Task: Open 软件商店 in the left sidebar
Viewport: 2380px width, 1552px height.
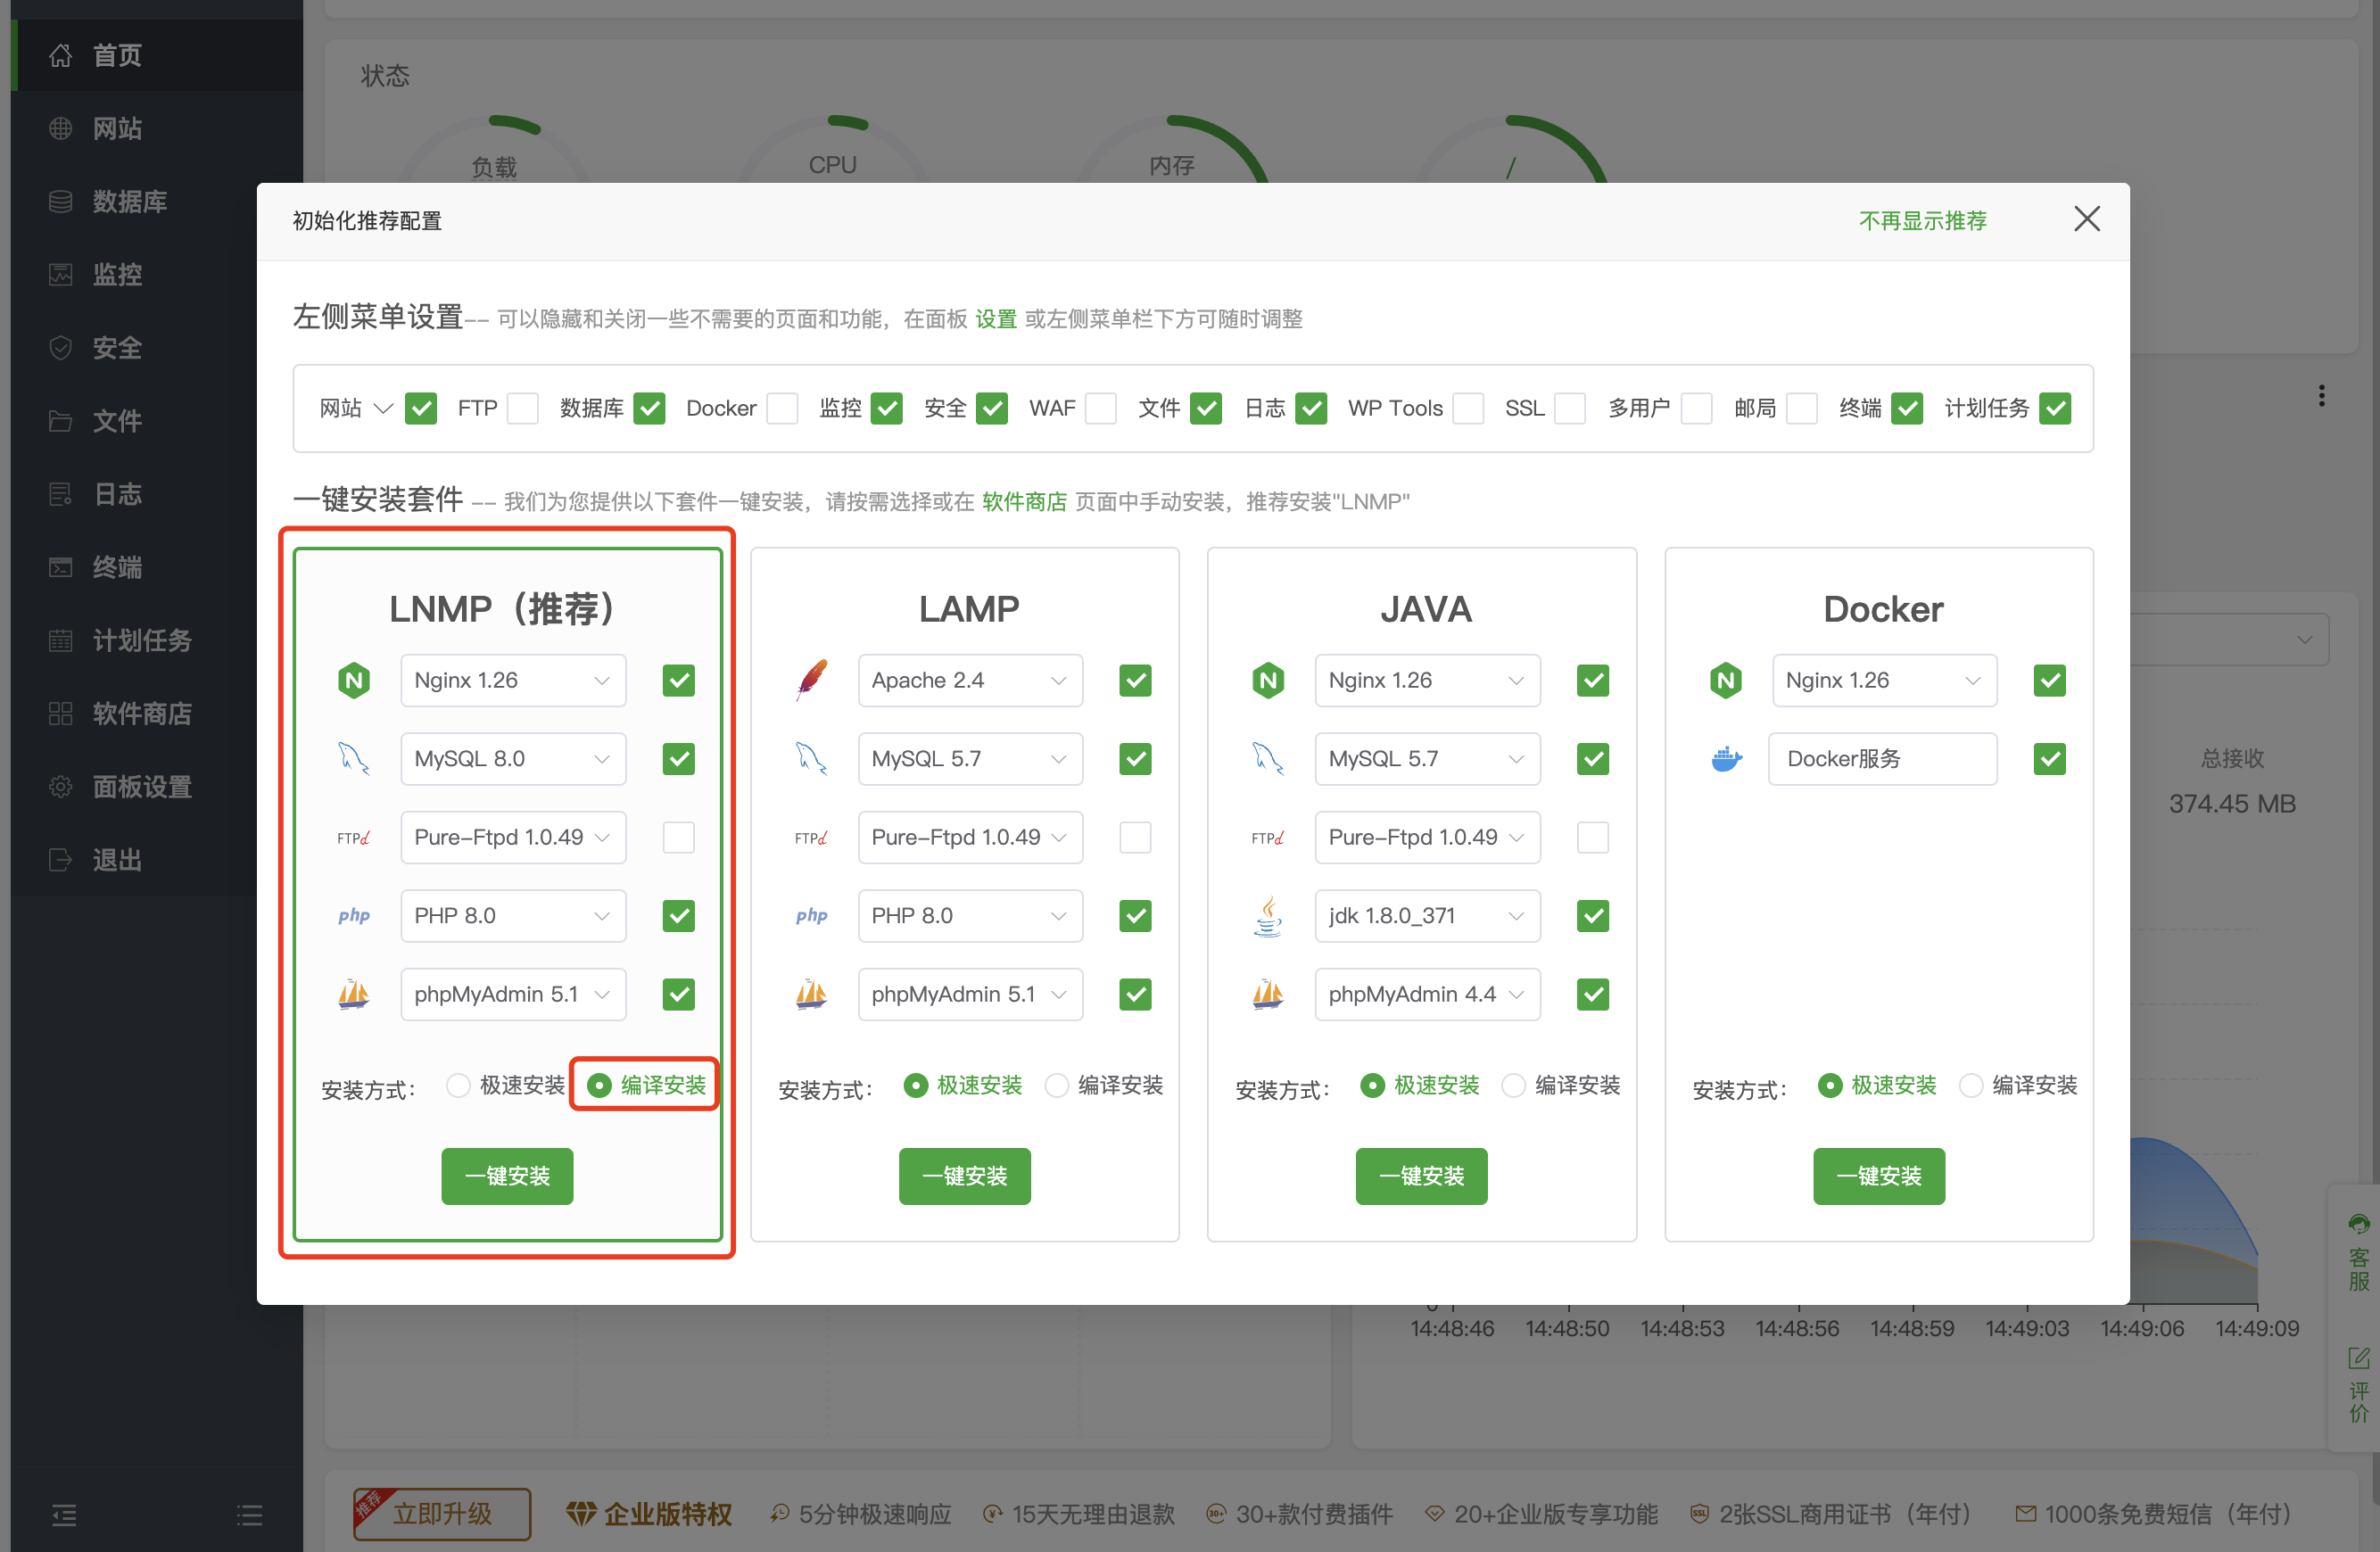Action: [141, 713]
